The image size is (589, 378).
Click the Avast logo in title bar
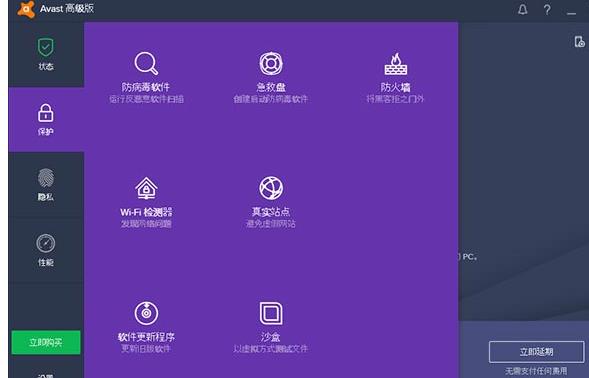(26, 9)
